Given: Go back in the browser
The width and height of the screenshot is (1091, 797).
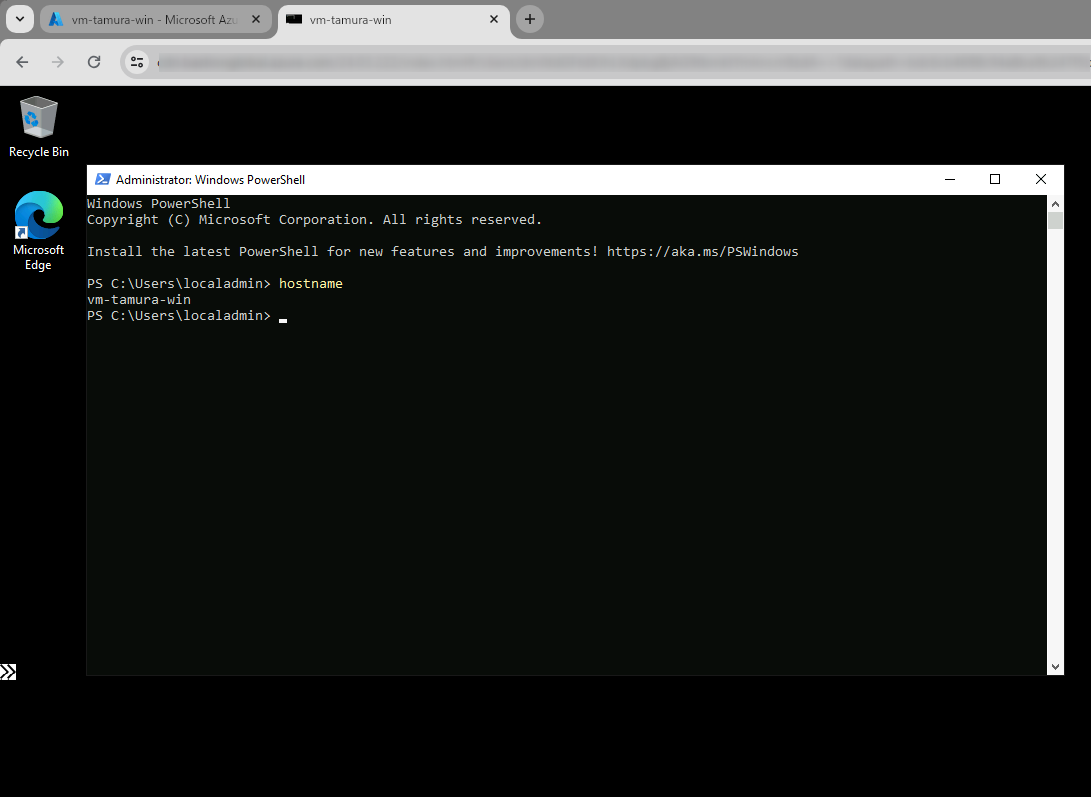Looking at the screenshot, I should pos(22,62).
